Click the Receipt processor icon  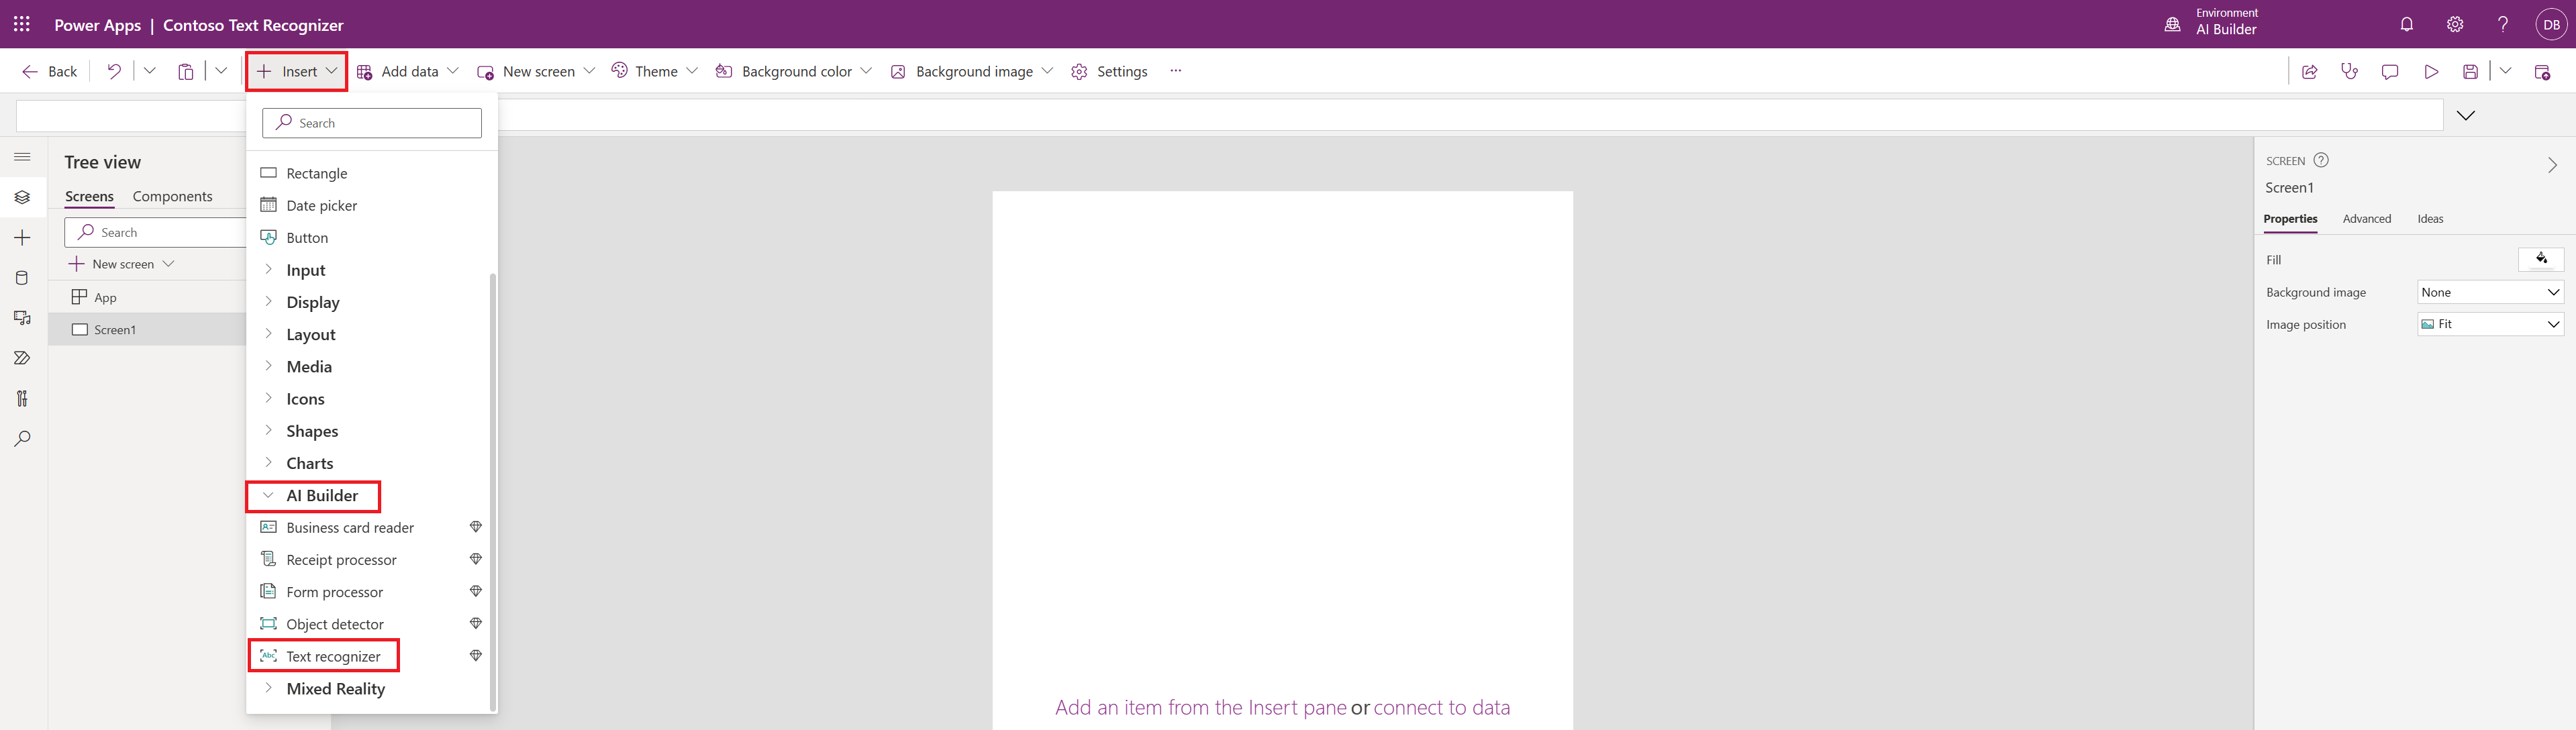268,559
